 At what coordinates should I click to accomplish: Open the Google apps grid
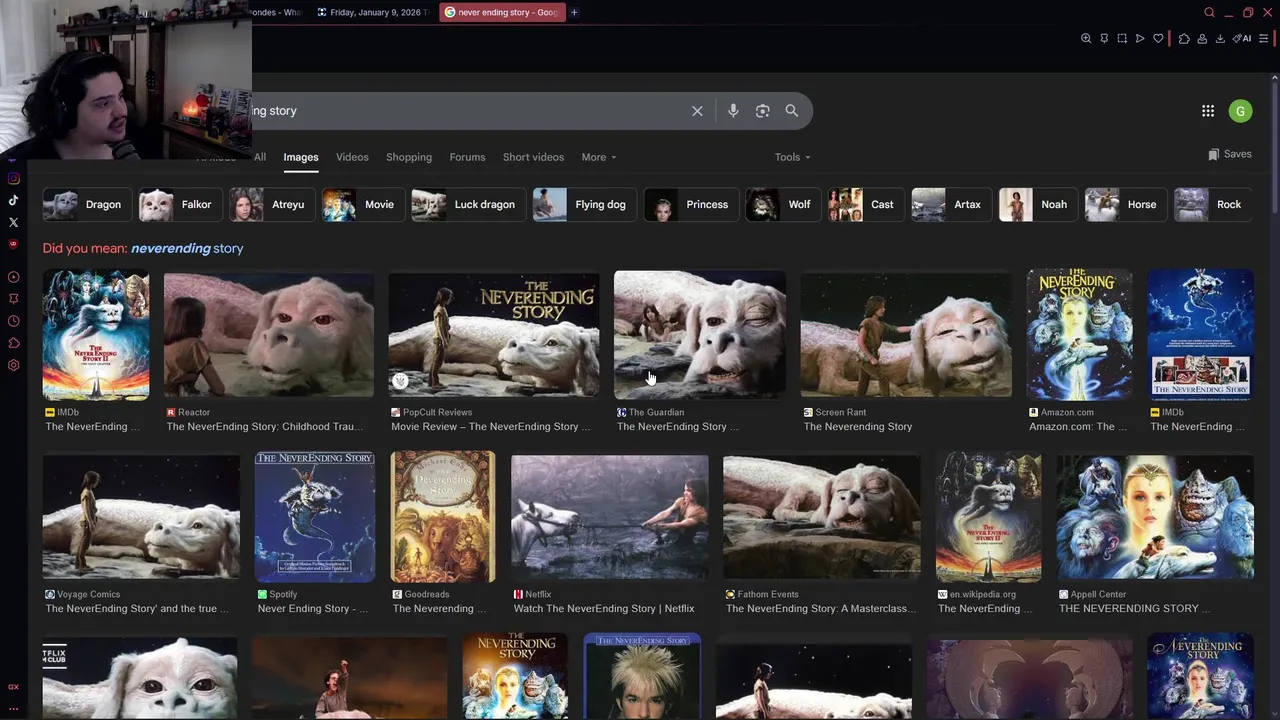pyautogui.click(x=1208, y=111)
